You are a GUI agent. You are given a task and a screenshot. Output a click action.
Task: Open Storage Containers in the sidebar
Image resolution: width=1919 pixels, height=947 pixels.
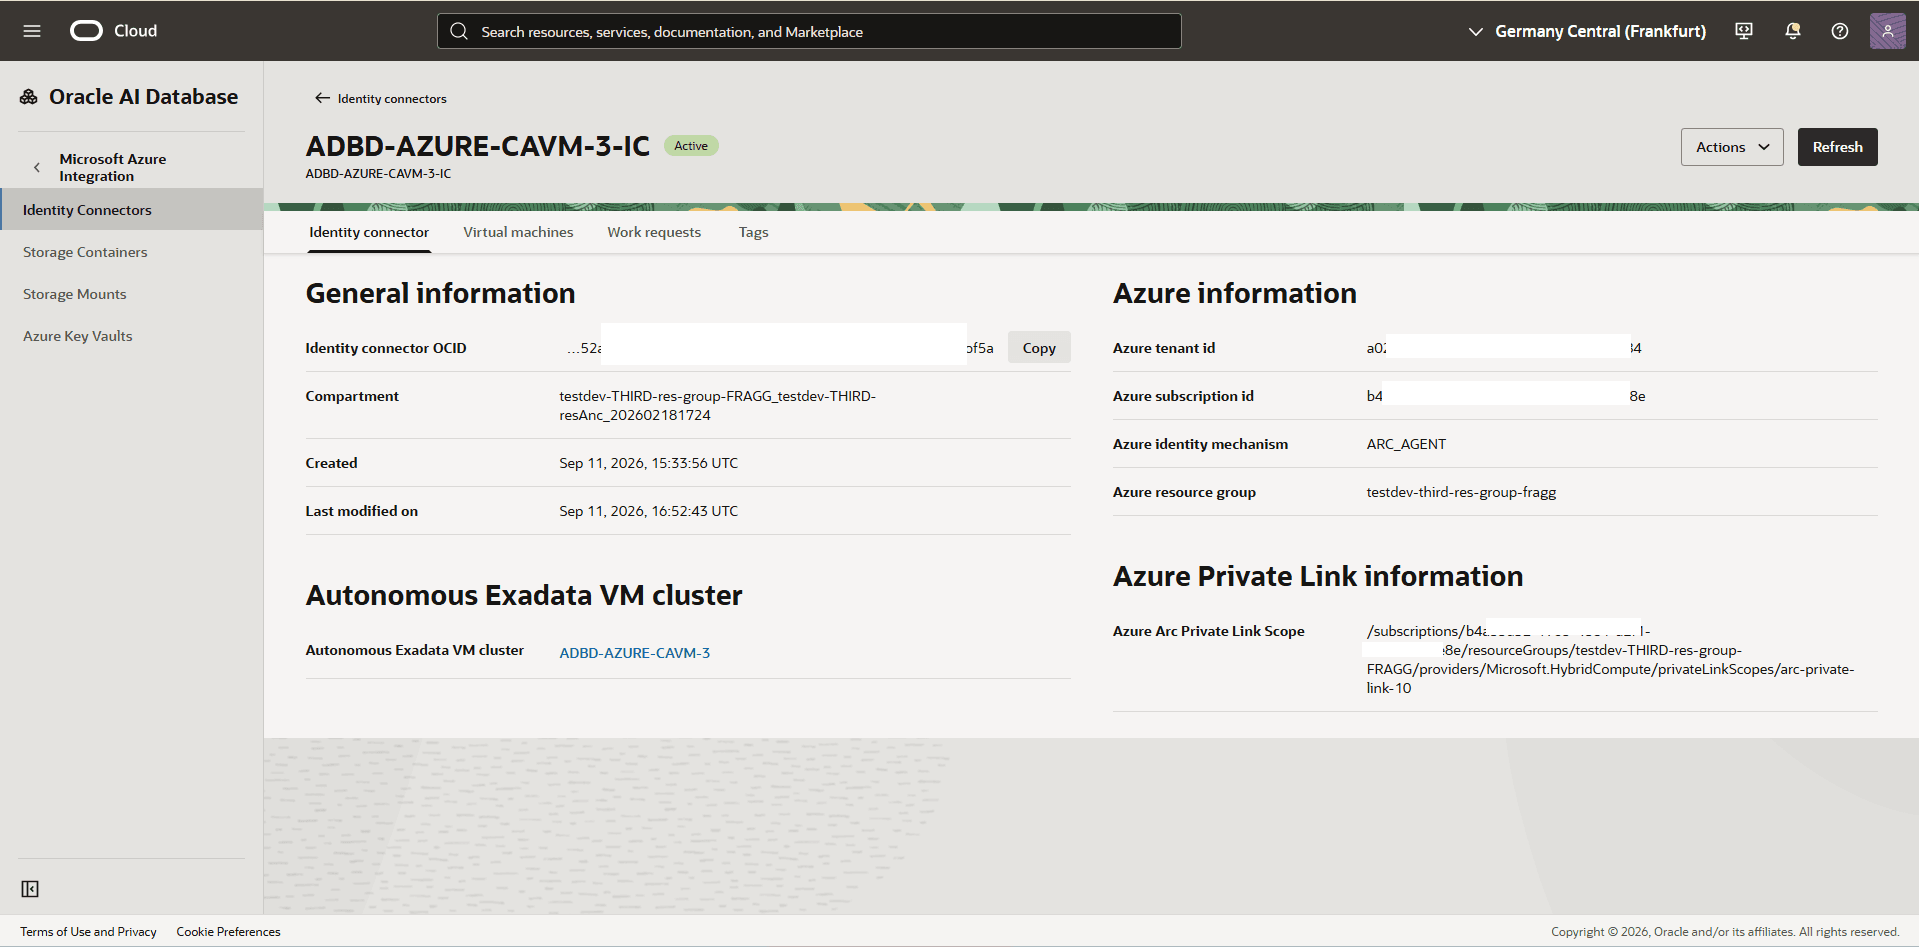pos(85,252)
